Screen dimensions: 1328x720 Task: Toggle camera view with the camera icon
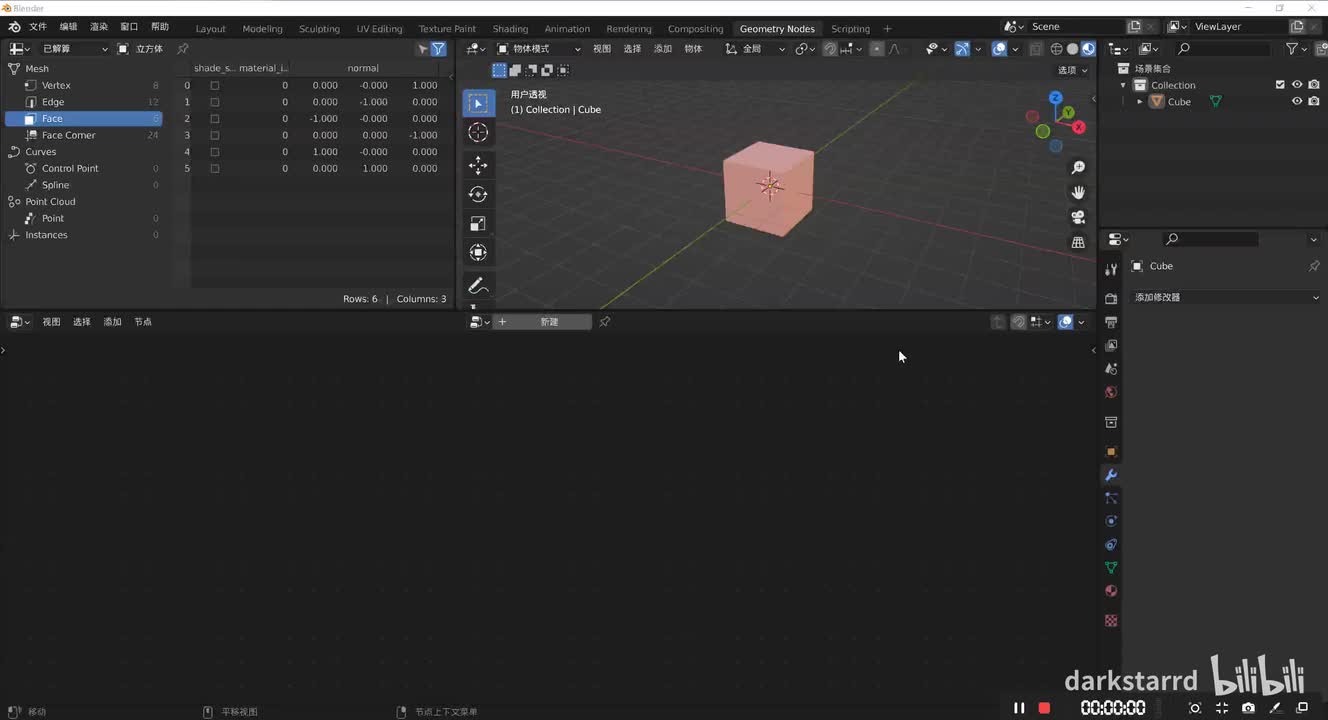1078,217
